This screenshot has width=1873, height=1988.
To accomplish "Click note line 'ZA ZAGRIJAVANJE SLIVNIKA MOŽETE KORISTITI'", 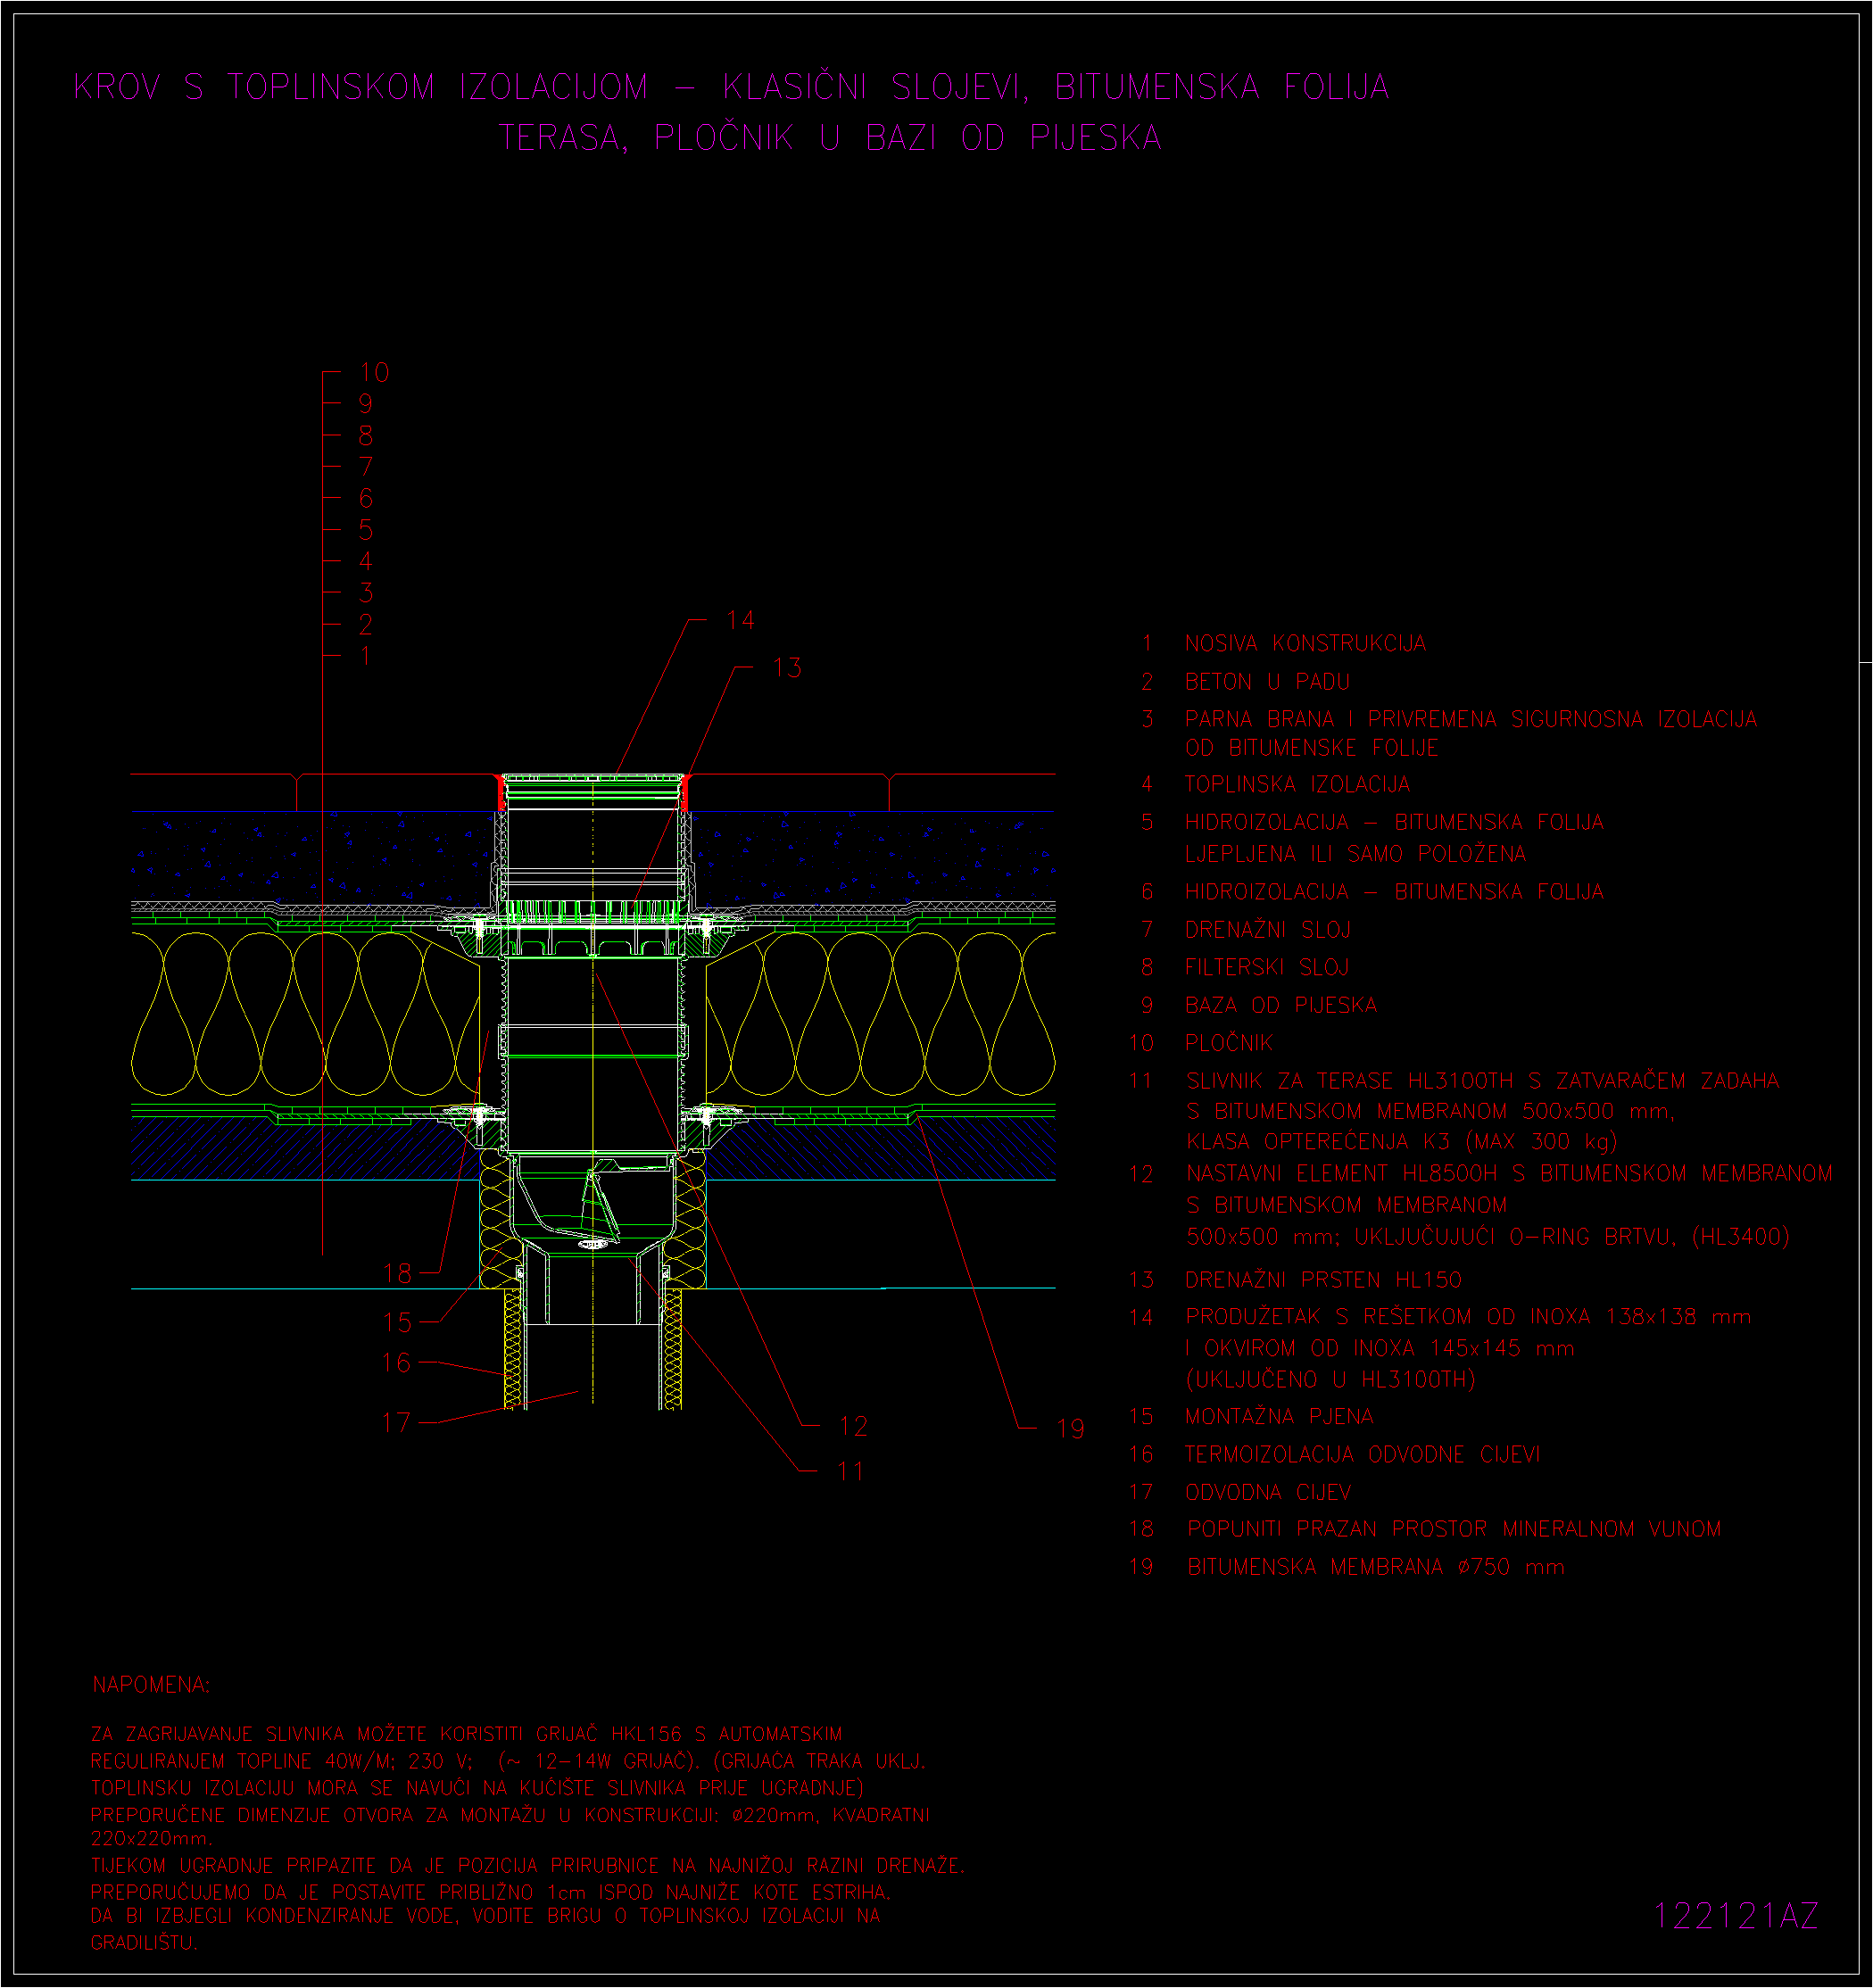I will [307, 1734].
